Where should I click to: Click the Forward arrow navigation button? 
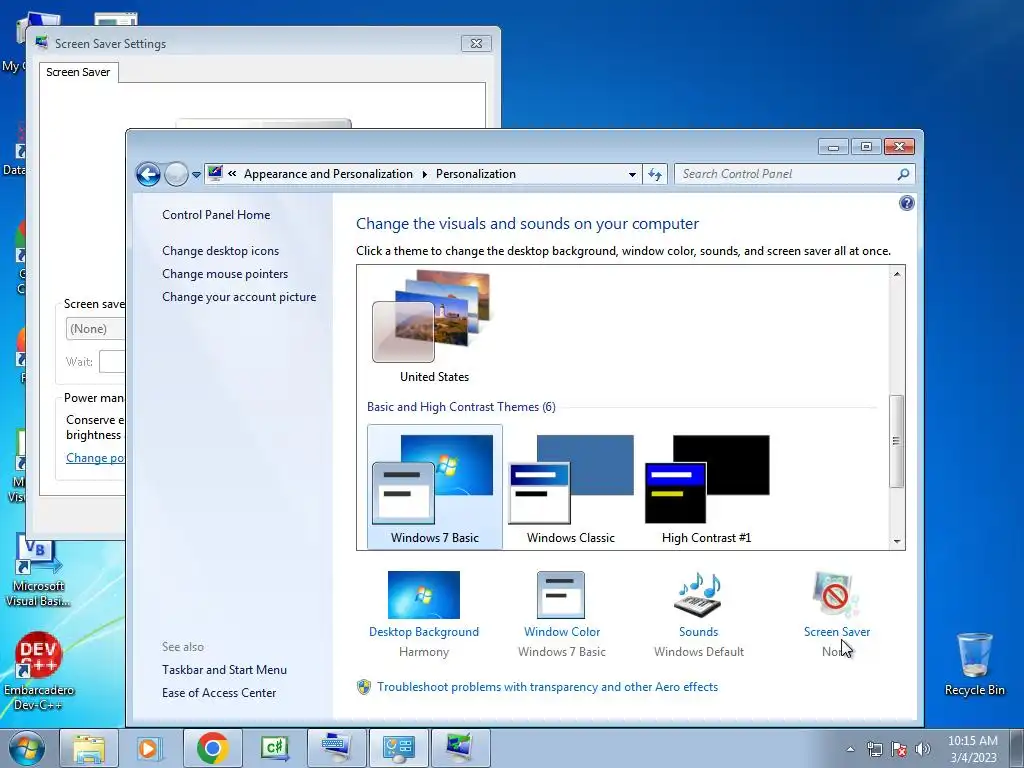point(176,174)
